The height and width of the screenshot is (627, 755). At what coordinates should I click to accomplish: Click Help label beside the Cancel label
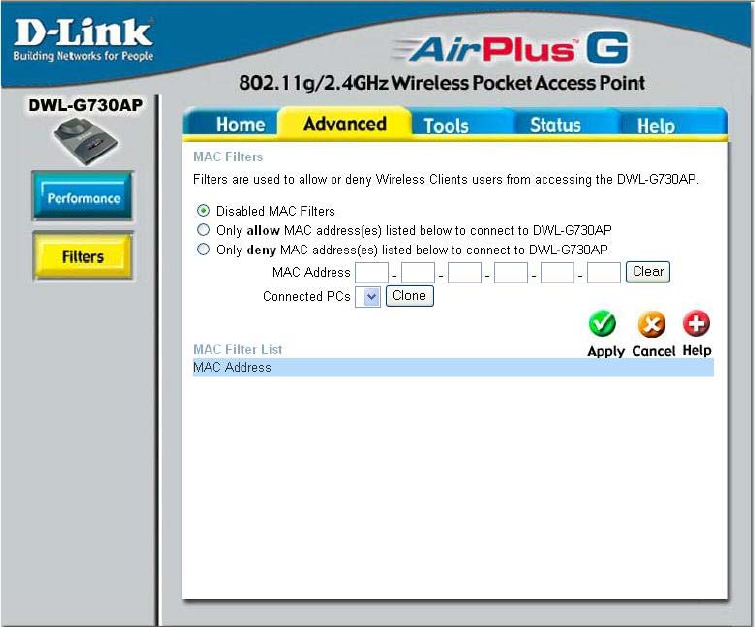(x=697, y=350)
